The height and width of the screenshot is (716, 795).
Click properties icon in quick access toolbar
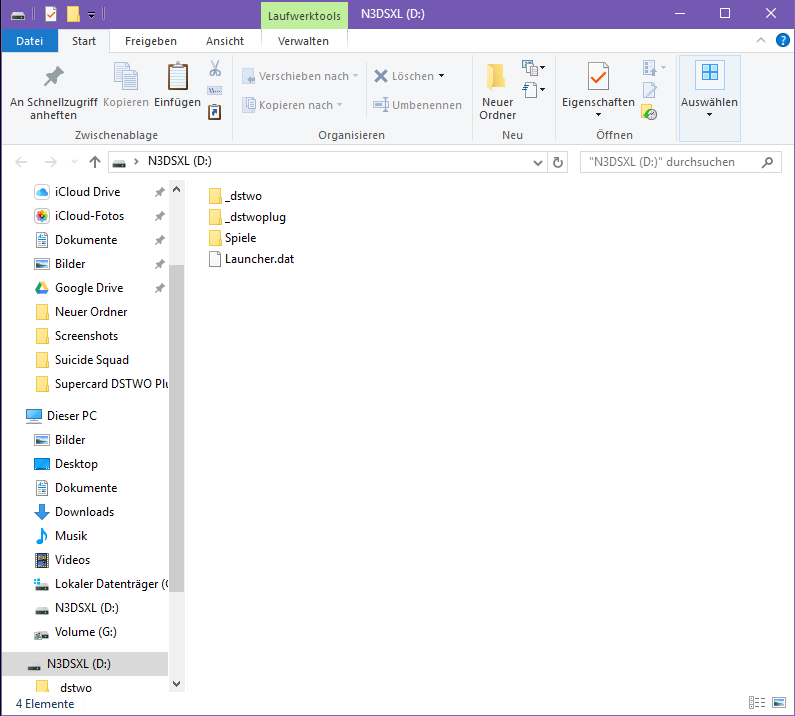(51, 14)
